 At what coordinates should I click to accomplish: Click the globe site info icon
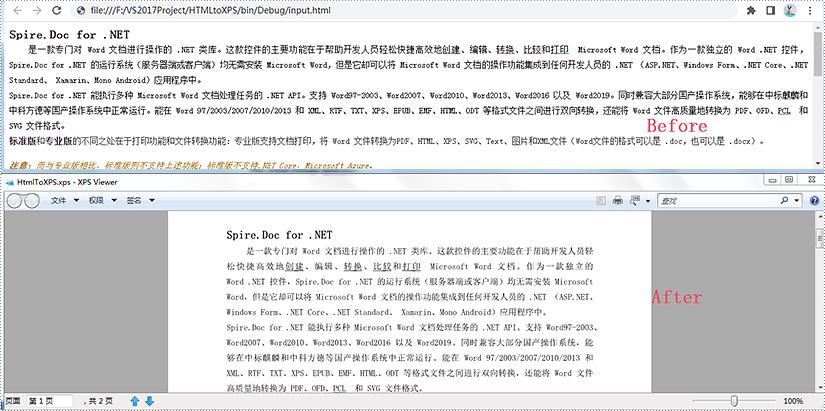tap(81, 10)
